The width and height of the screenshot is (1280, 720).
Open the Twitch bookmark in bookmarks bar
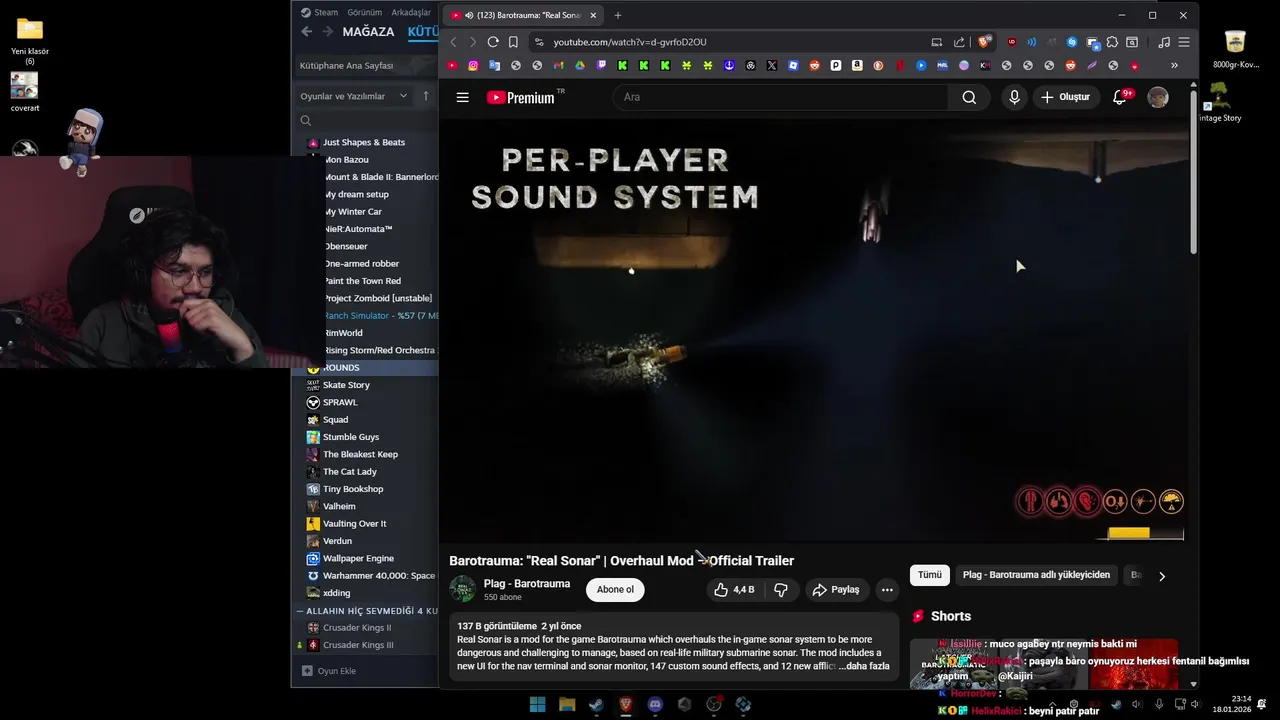(x=602, y=65)
